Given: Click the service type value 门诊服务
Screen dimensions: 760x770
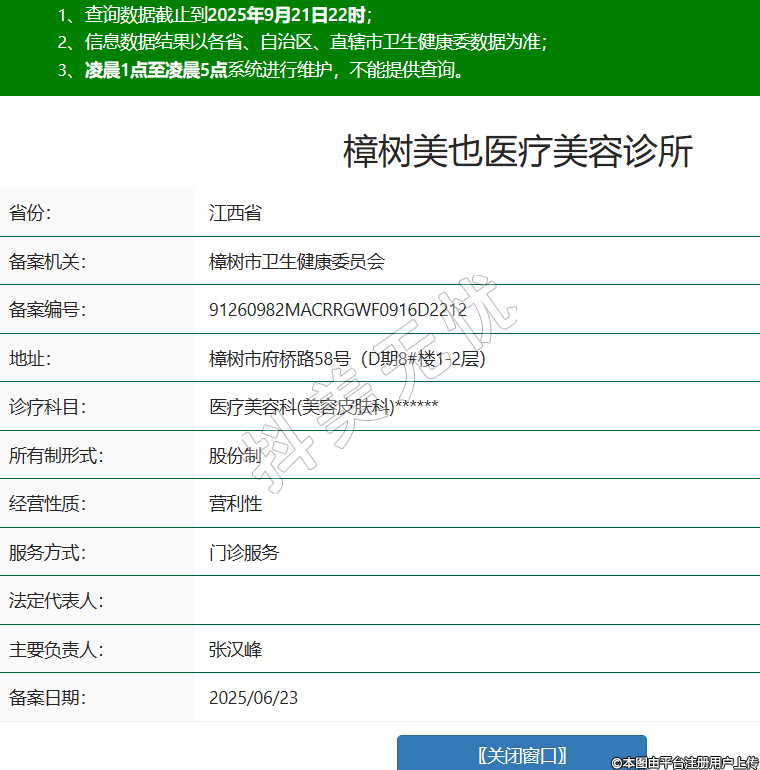Looking at the screenshot, I should [x=244, y=553].
